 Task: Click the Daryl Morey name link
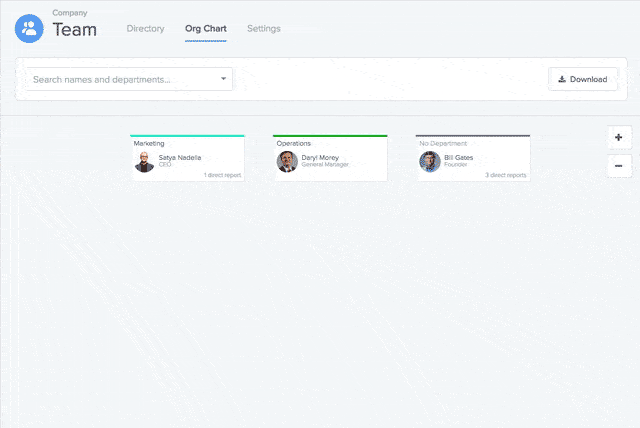[x=320, y=157]
